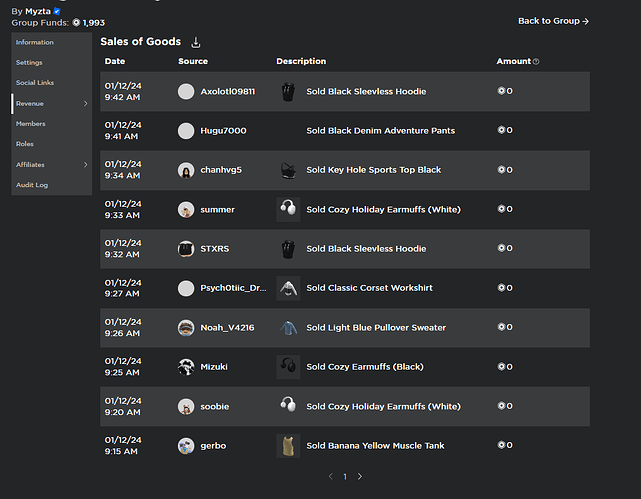
Task: Click Noah_V4216's avatar icon
Action: pos(186,328)
